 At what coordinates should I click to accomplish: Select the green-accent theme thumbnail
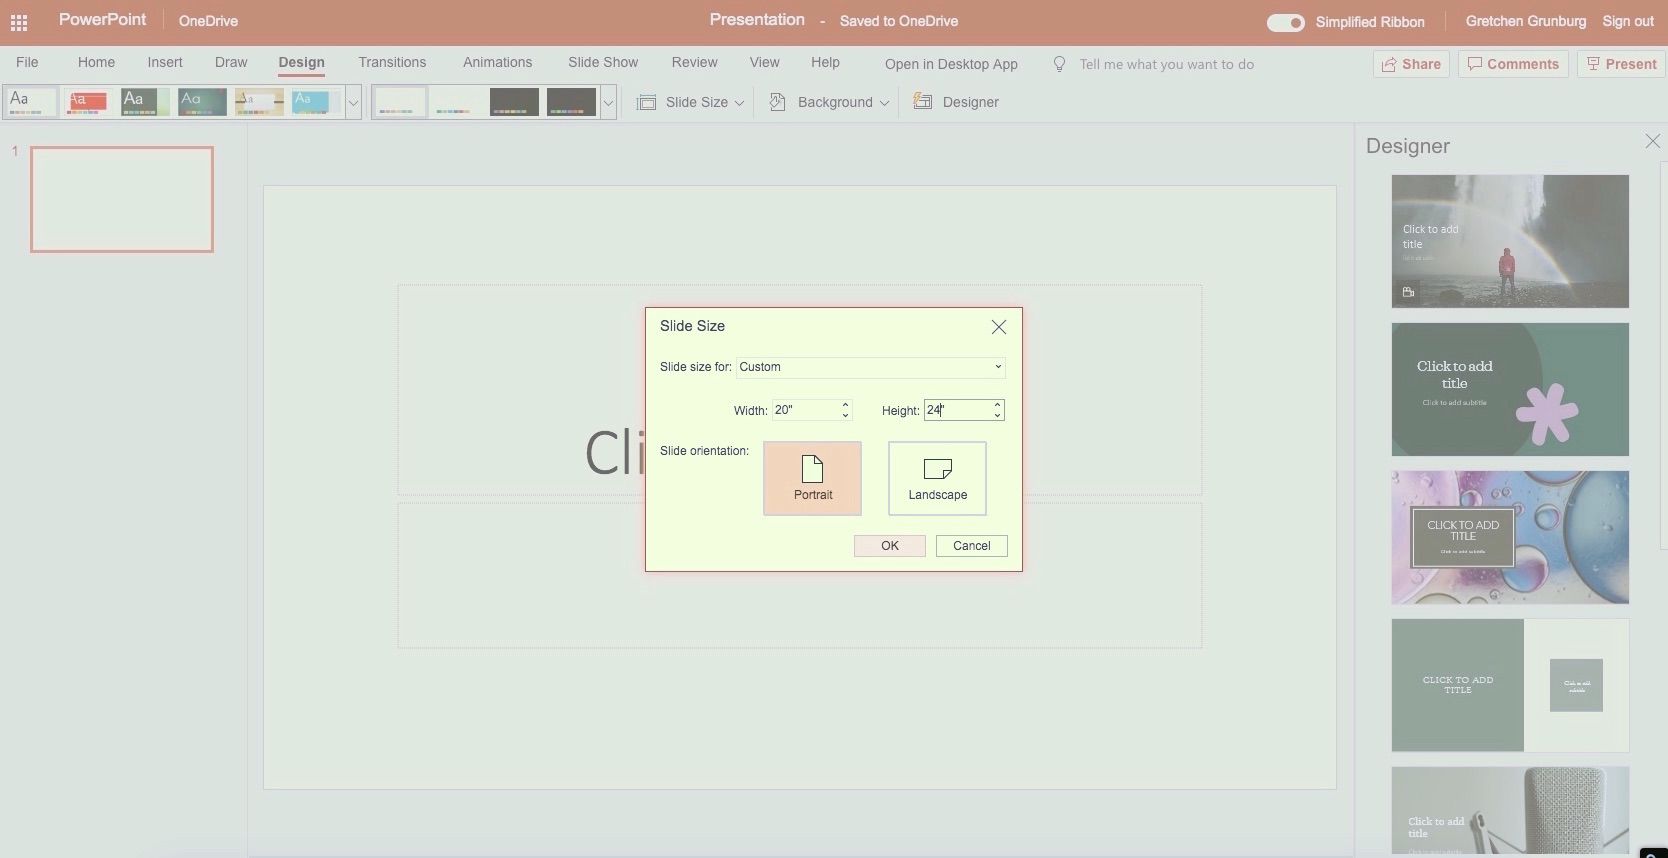[x=145, y=102]
